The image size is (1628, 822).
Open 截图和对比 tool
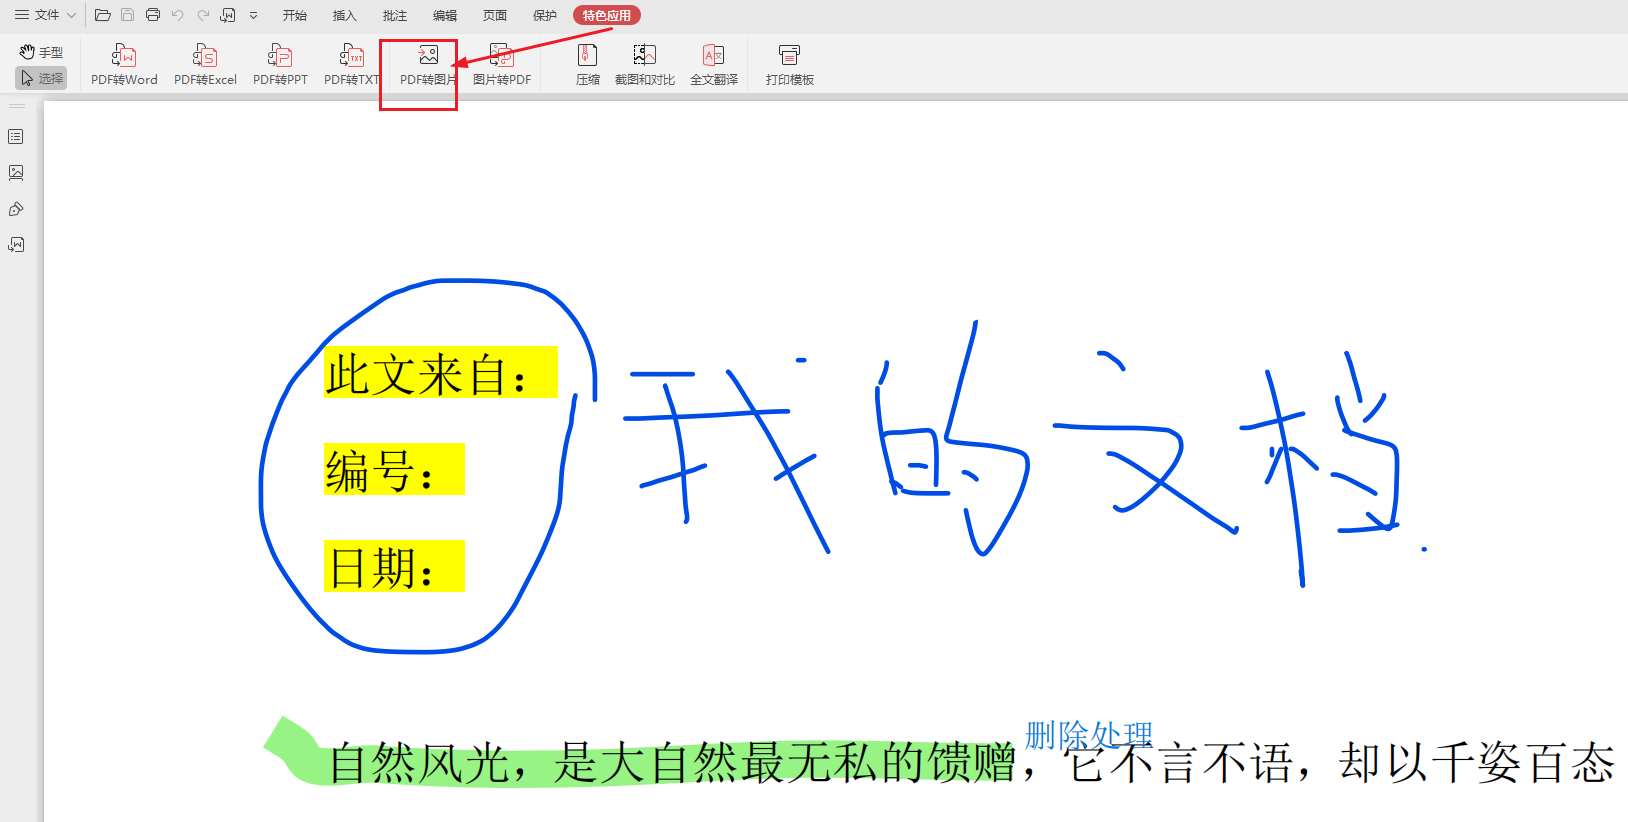point(645,65)
